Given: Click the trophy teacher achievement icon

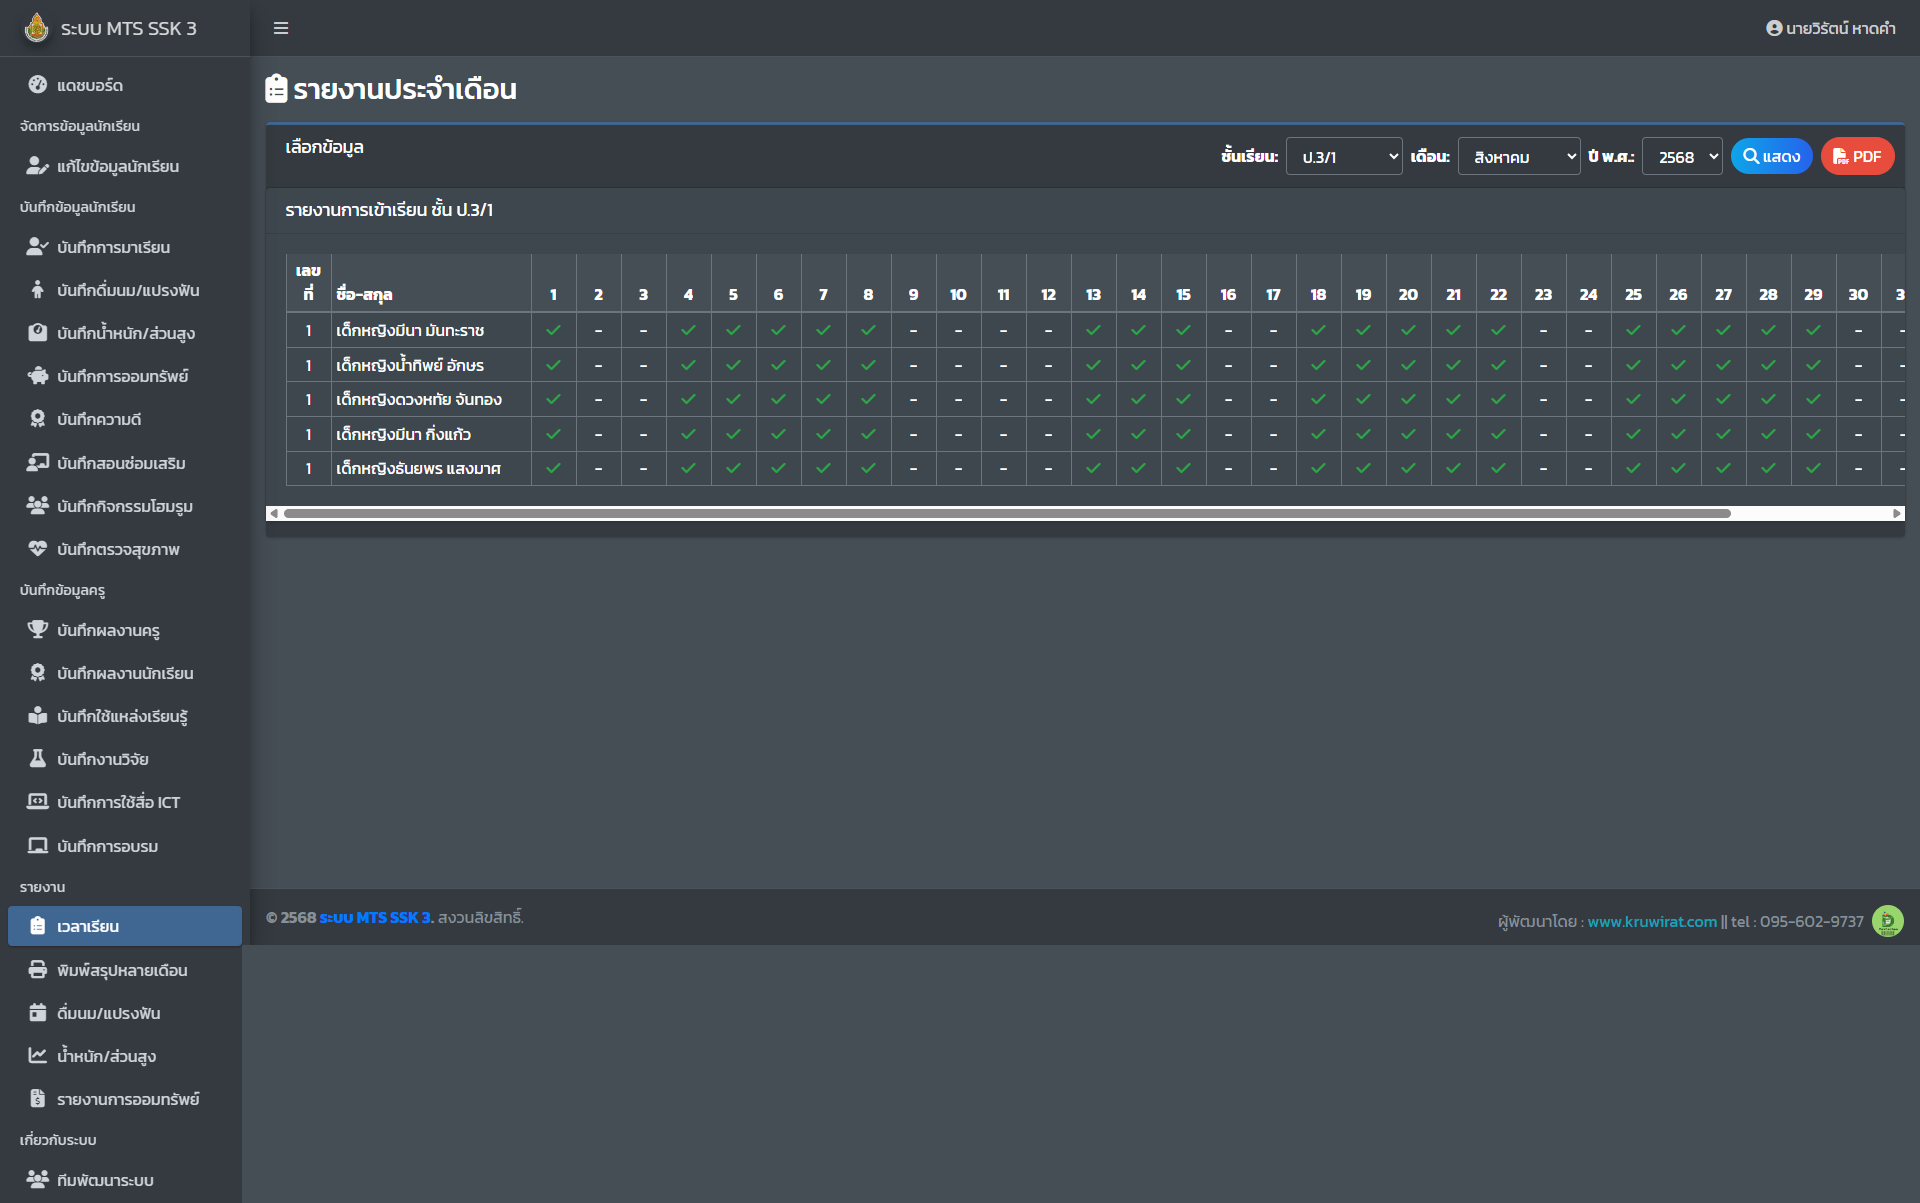Looking at the screenshot, I should [37, 630].
